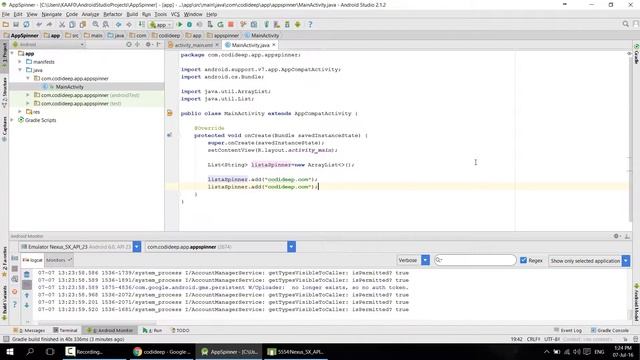The image size is (640, 360).
Task: Click the logcat scroll up arrow icon
Action: click(27, 295)
